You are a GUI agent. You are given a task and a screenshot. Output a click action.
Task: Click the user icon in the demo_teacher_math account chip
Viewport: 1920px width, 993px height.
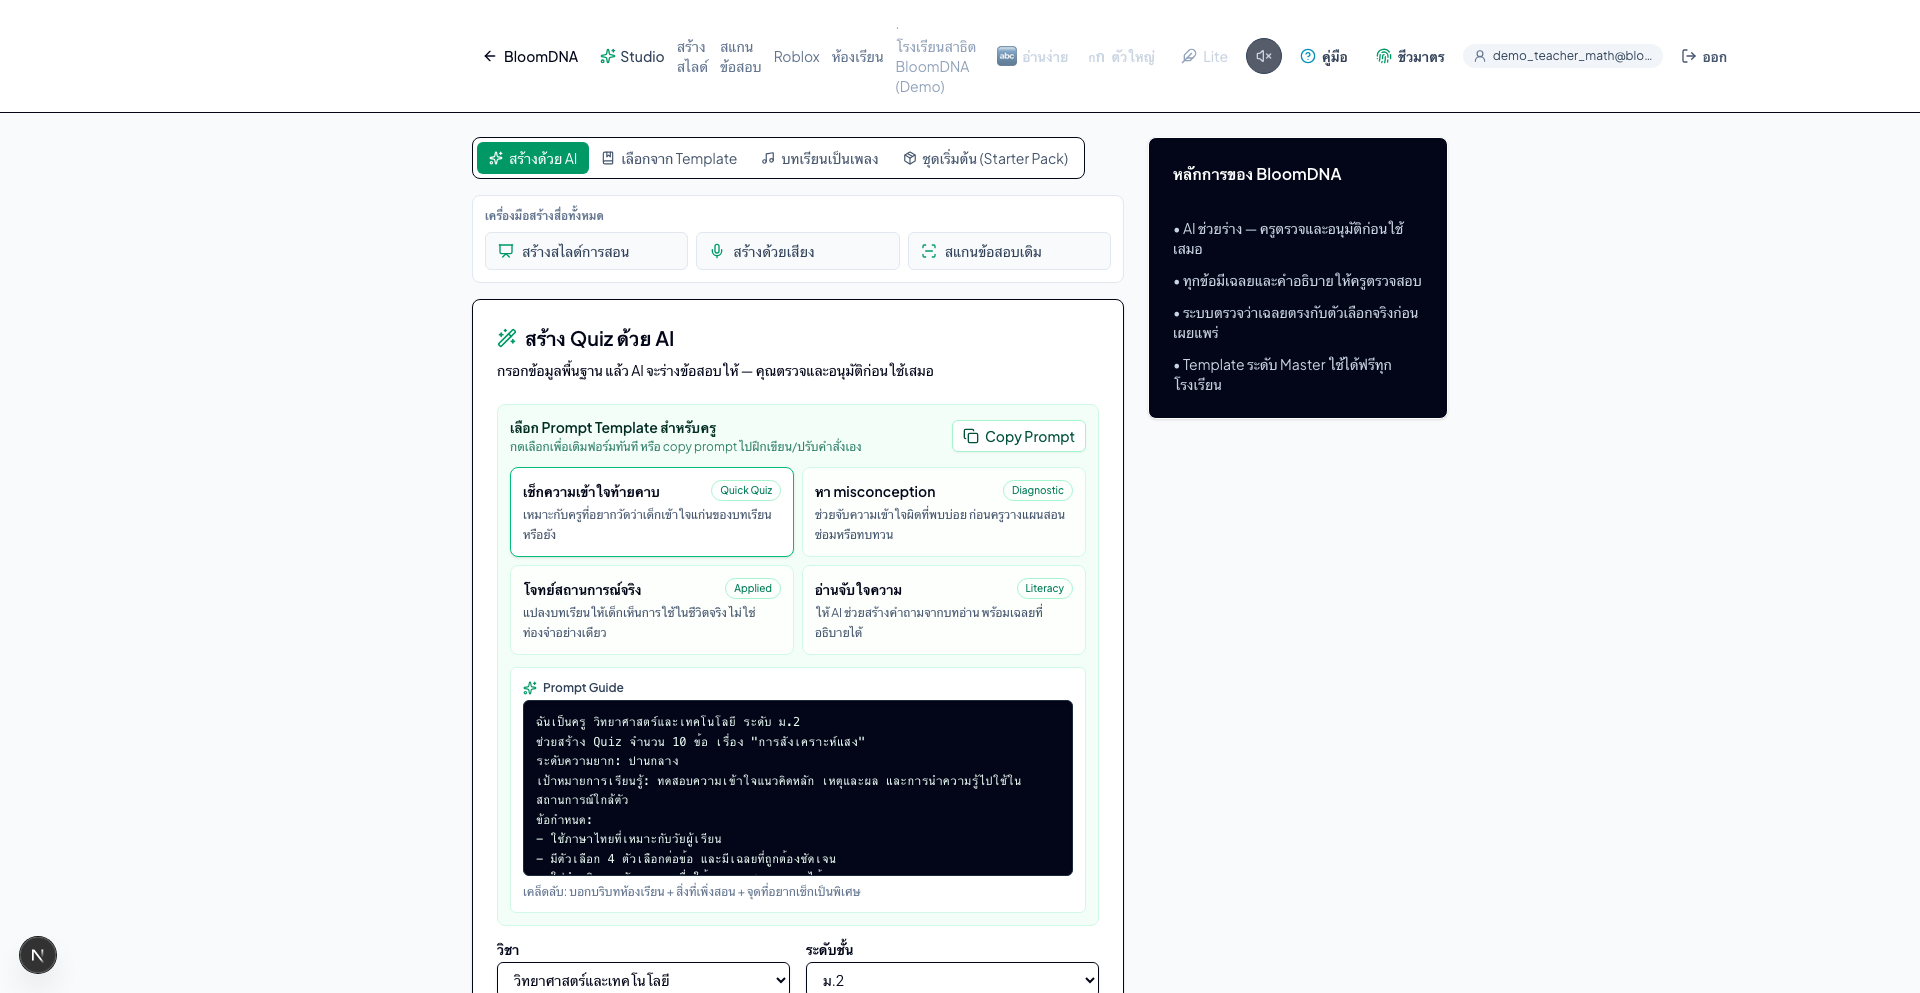coord(1480,56)
